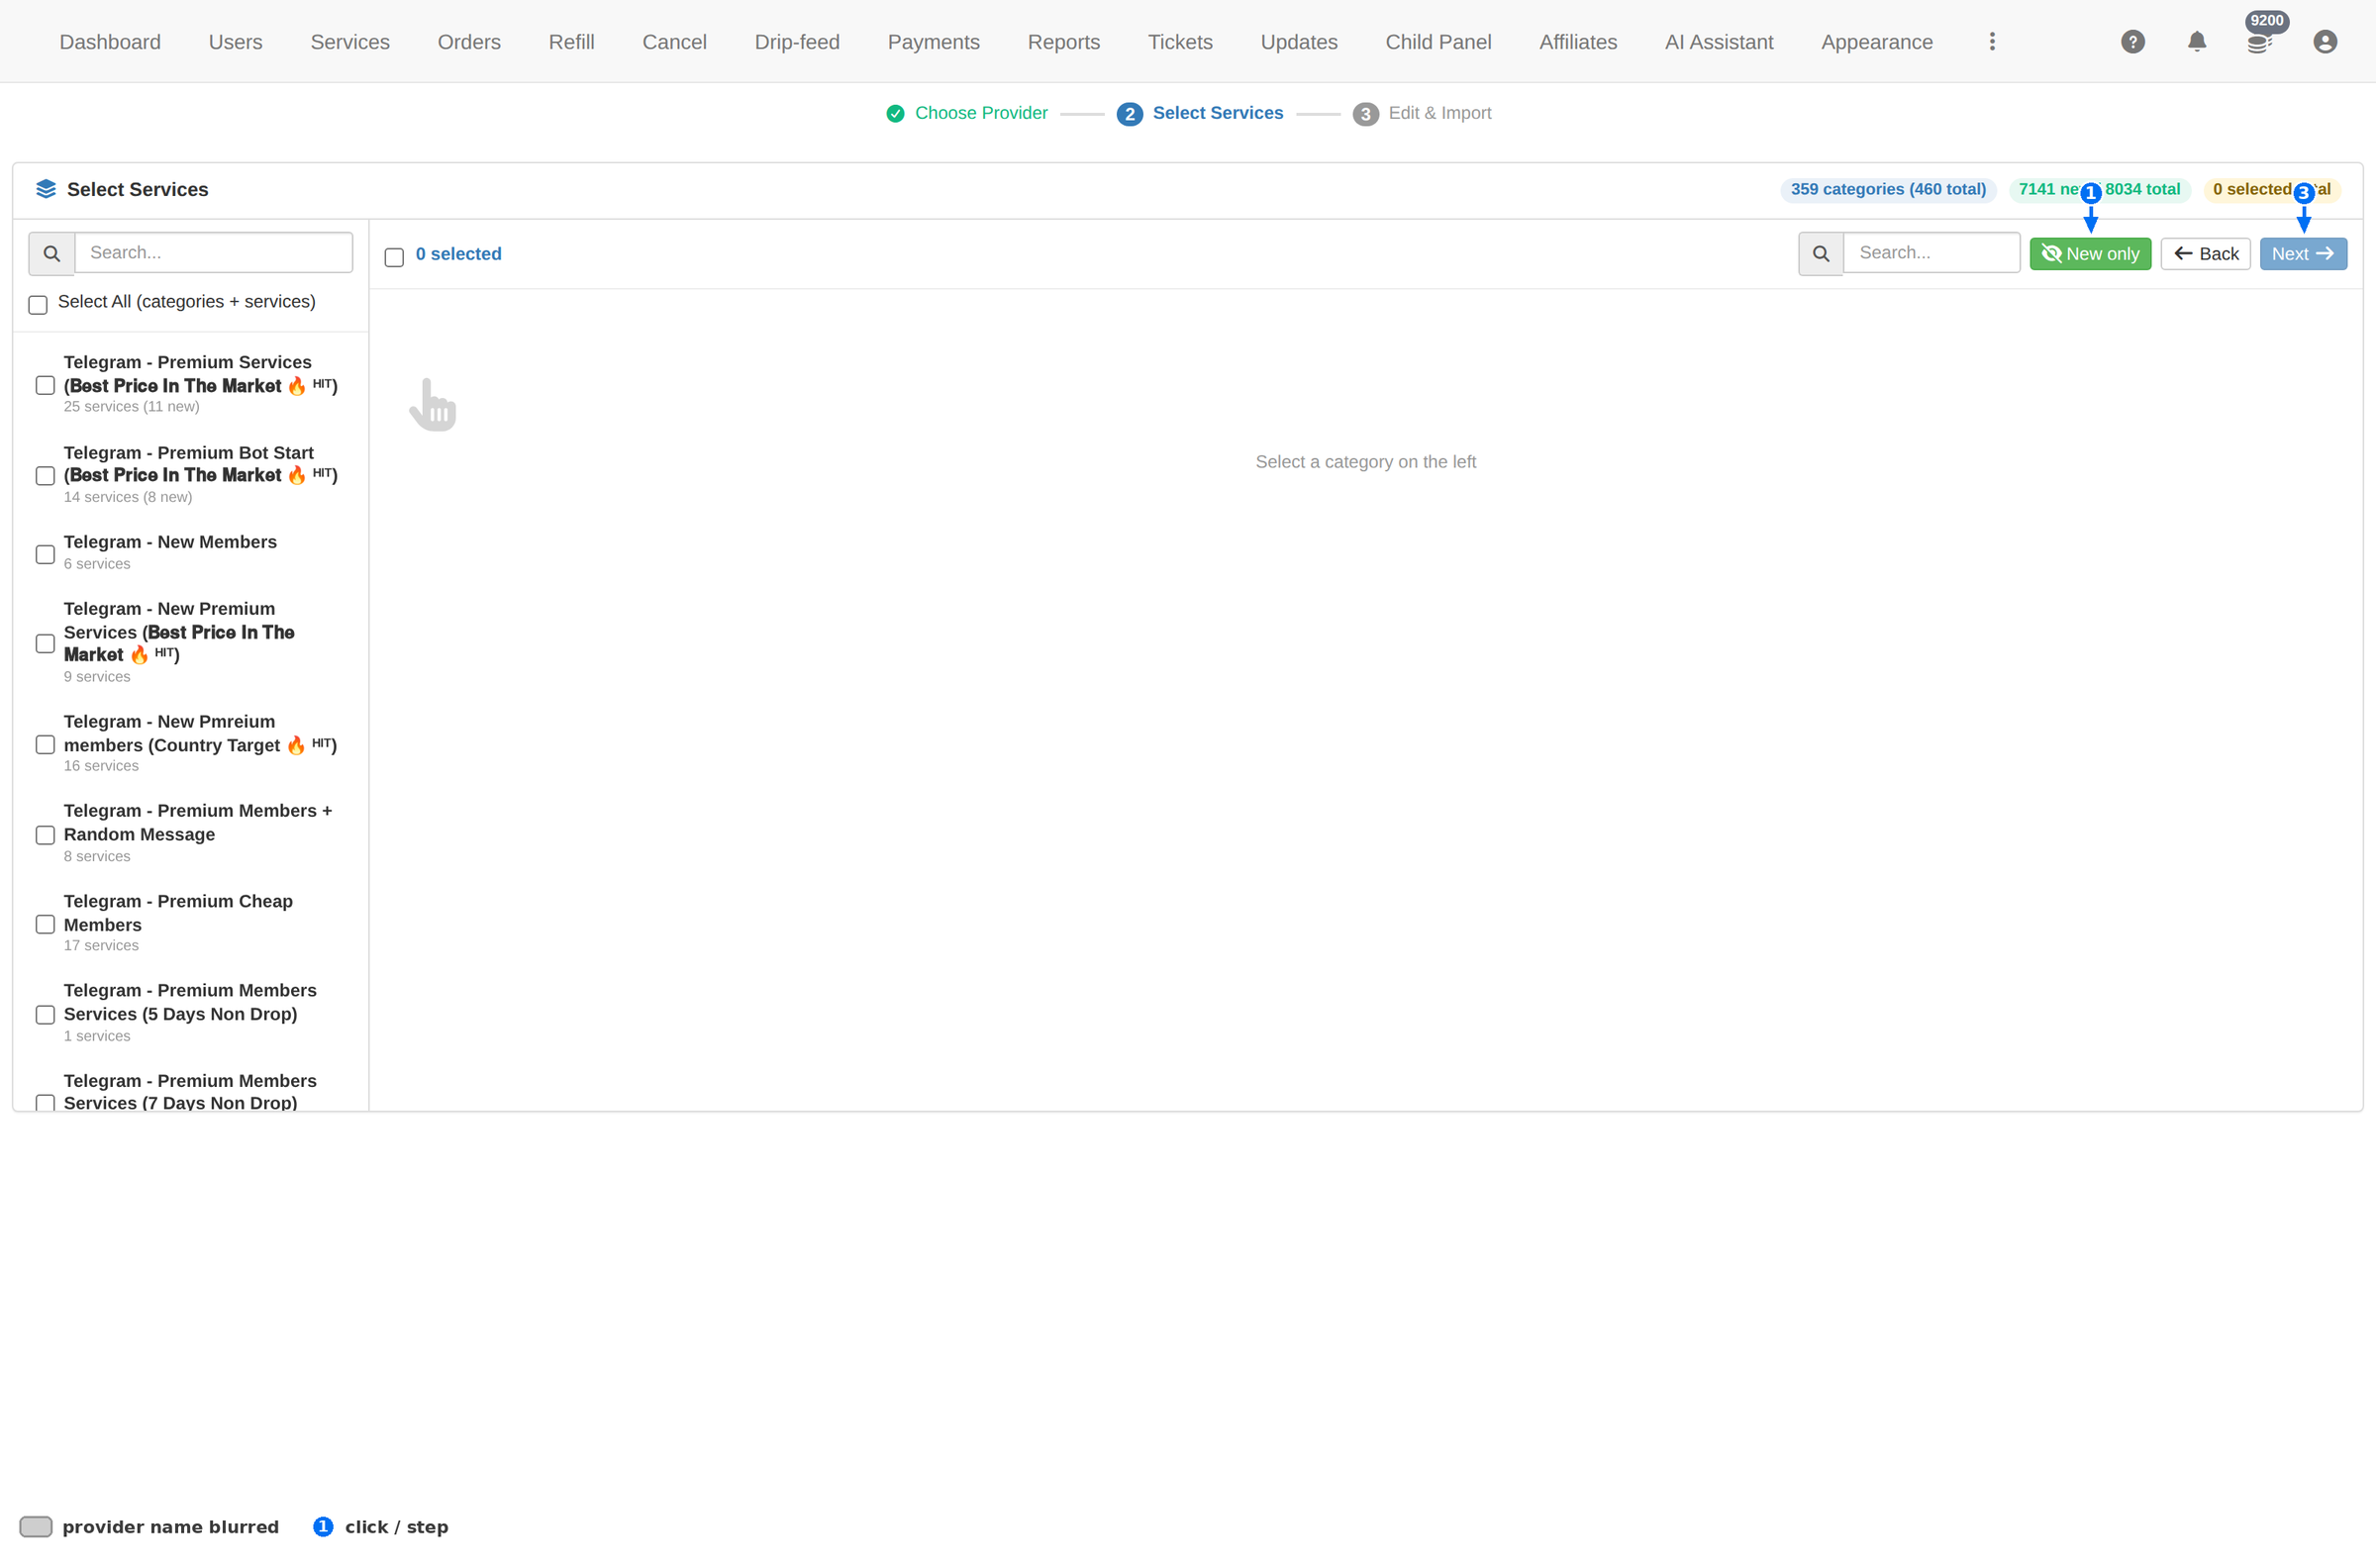Go to the Users page

pos(236,42)
